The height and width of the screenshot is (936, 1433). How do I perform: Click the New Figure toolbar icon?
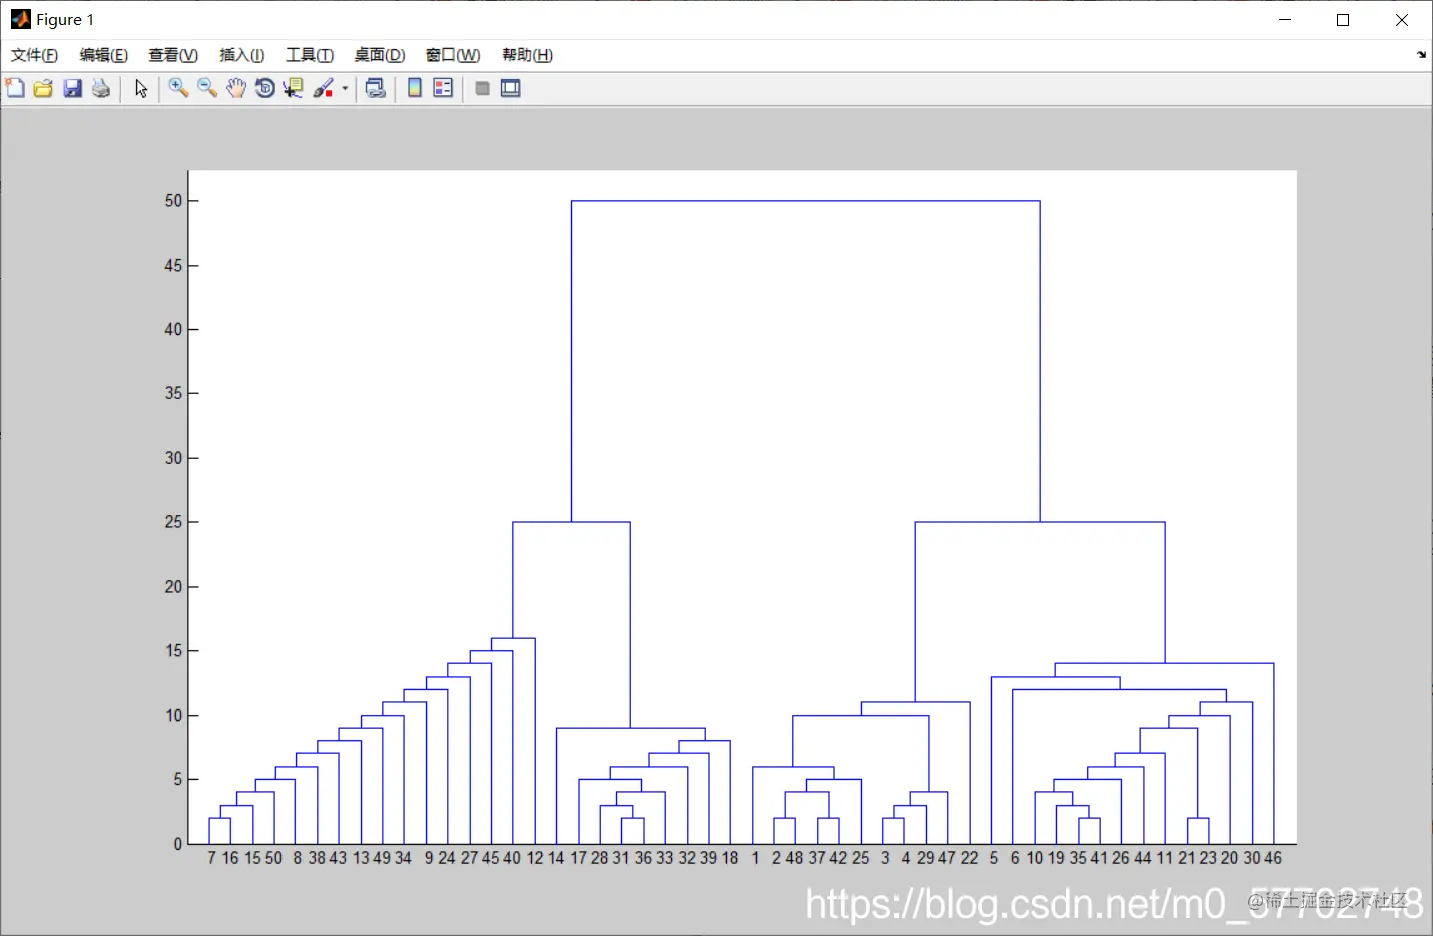pyautogui.click(x=15, y=88)
